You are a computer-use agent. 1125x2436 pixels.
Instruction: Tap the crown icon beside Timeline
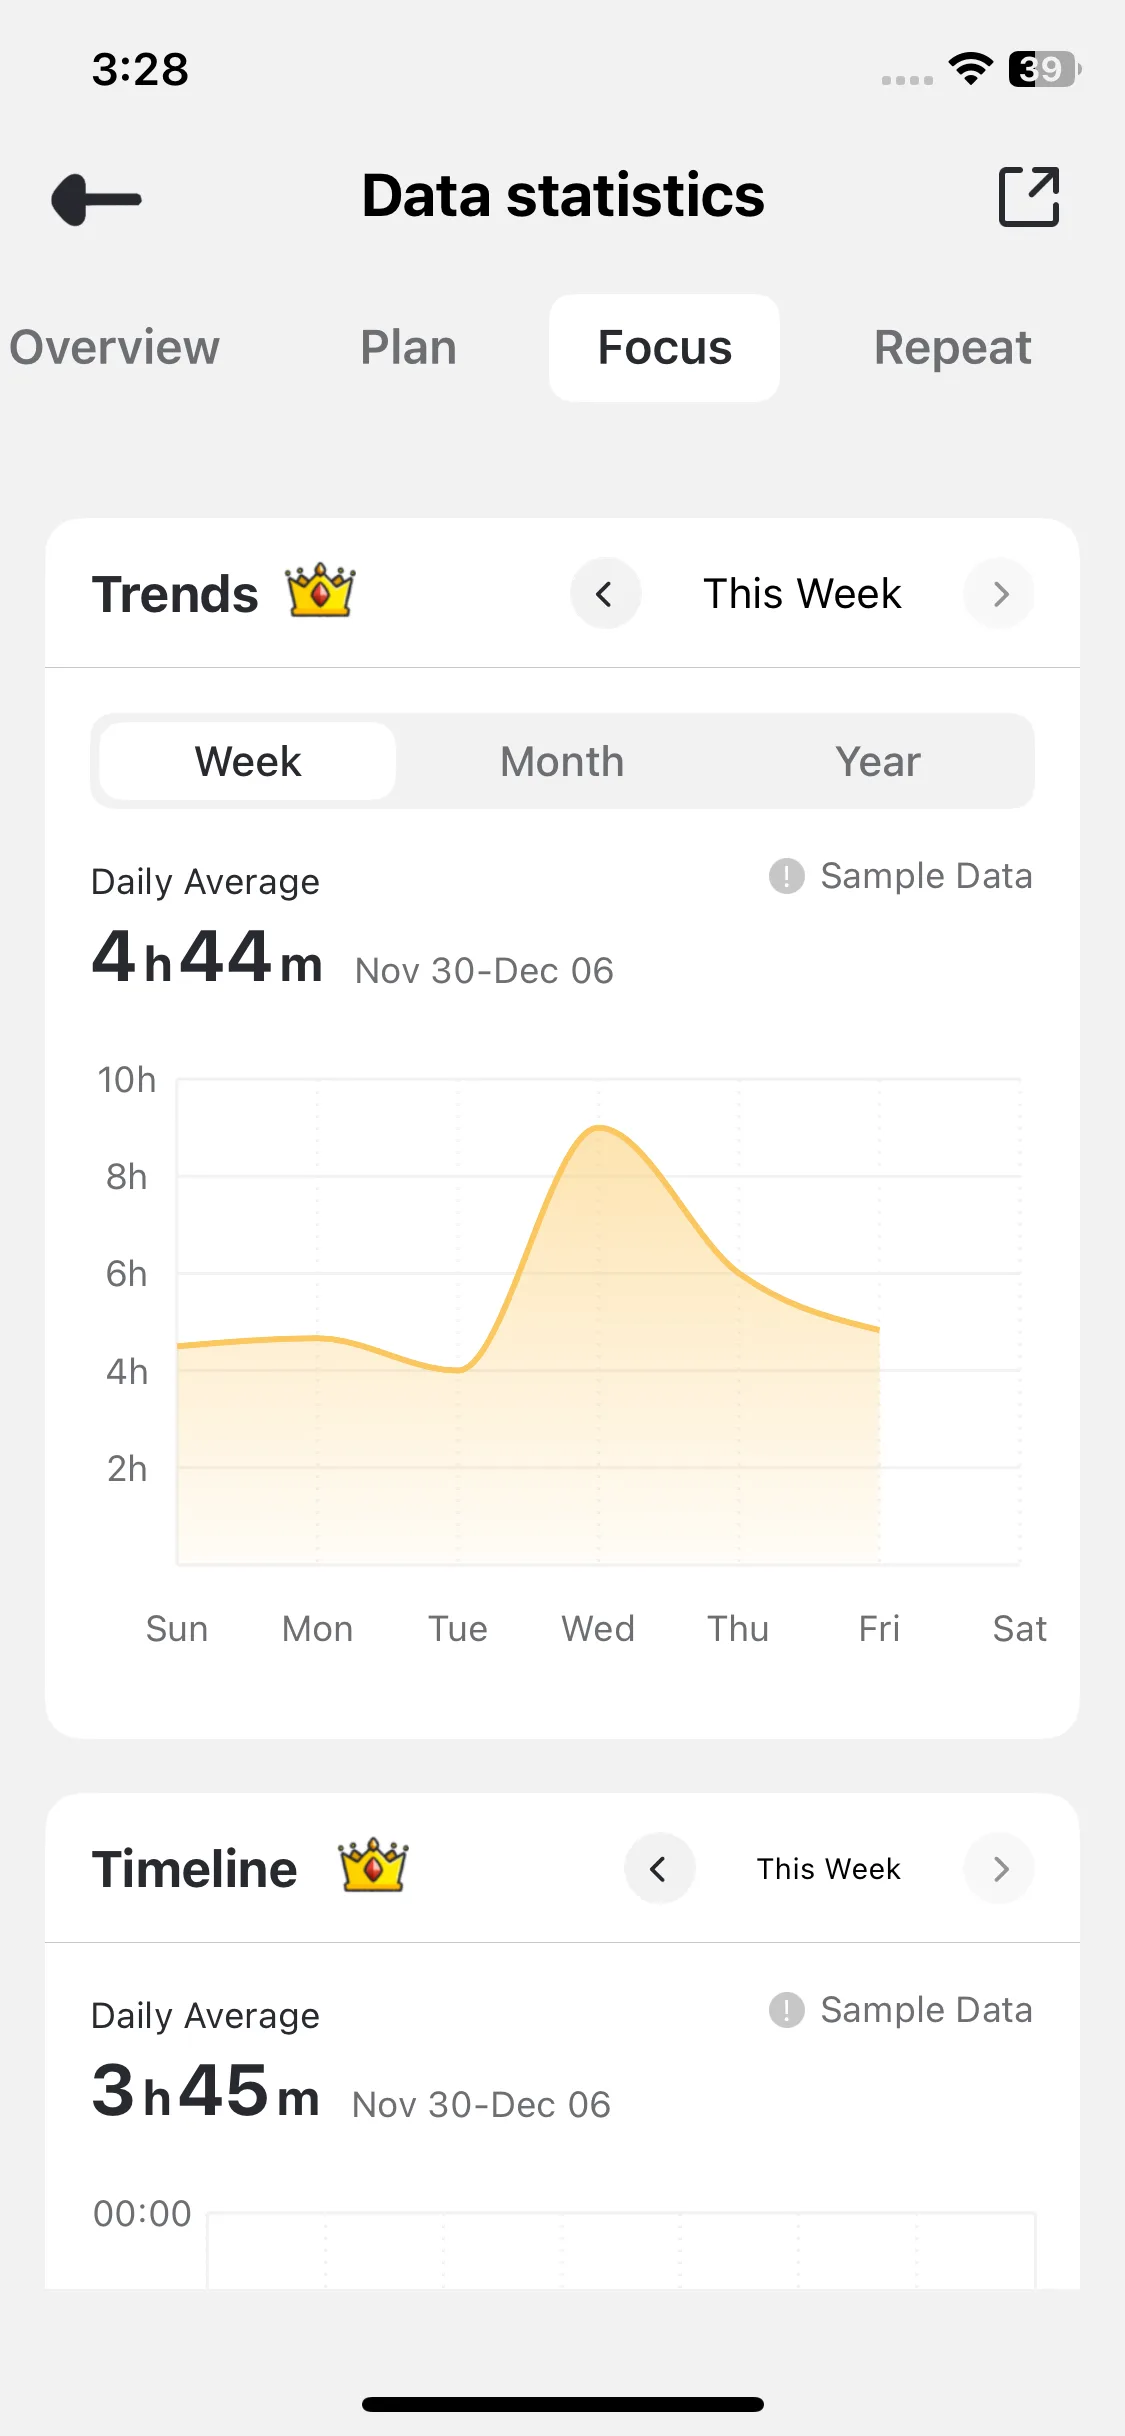click(373, 1866)
